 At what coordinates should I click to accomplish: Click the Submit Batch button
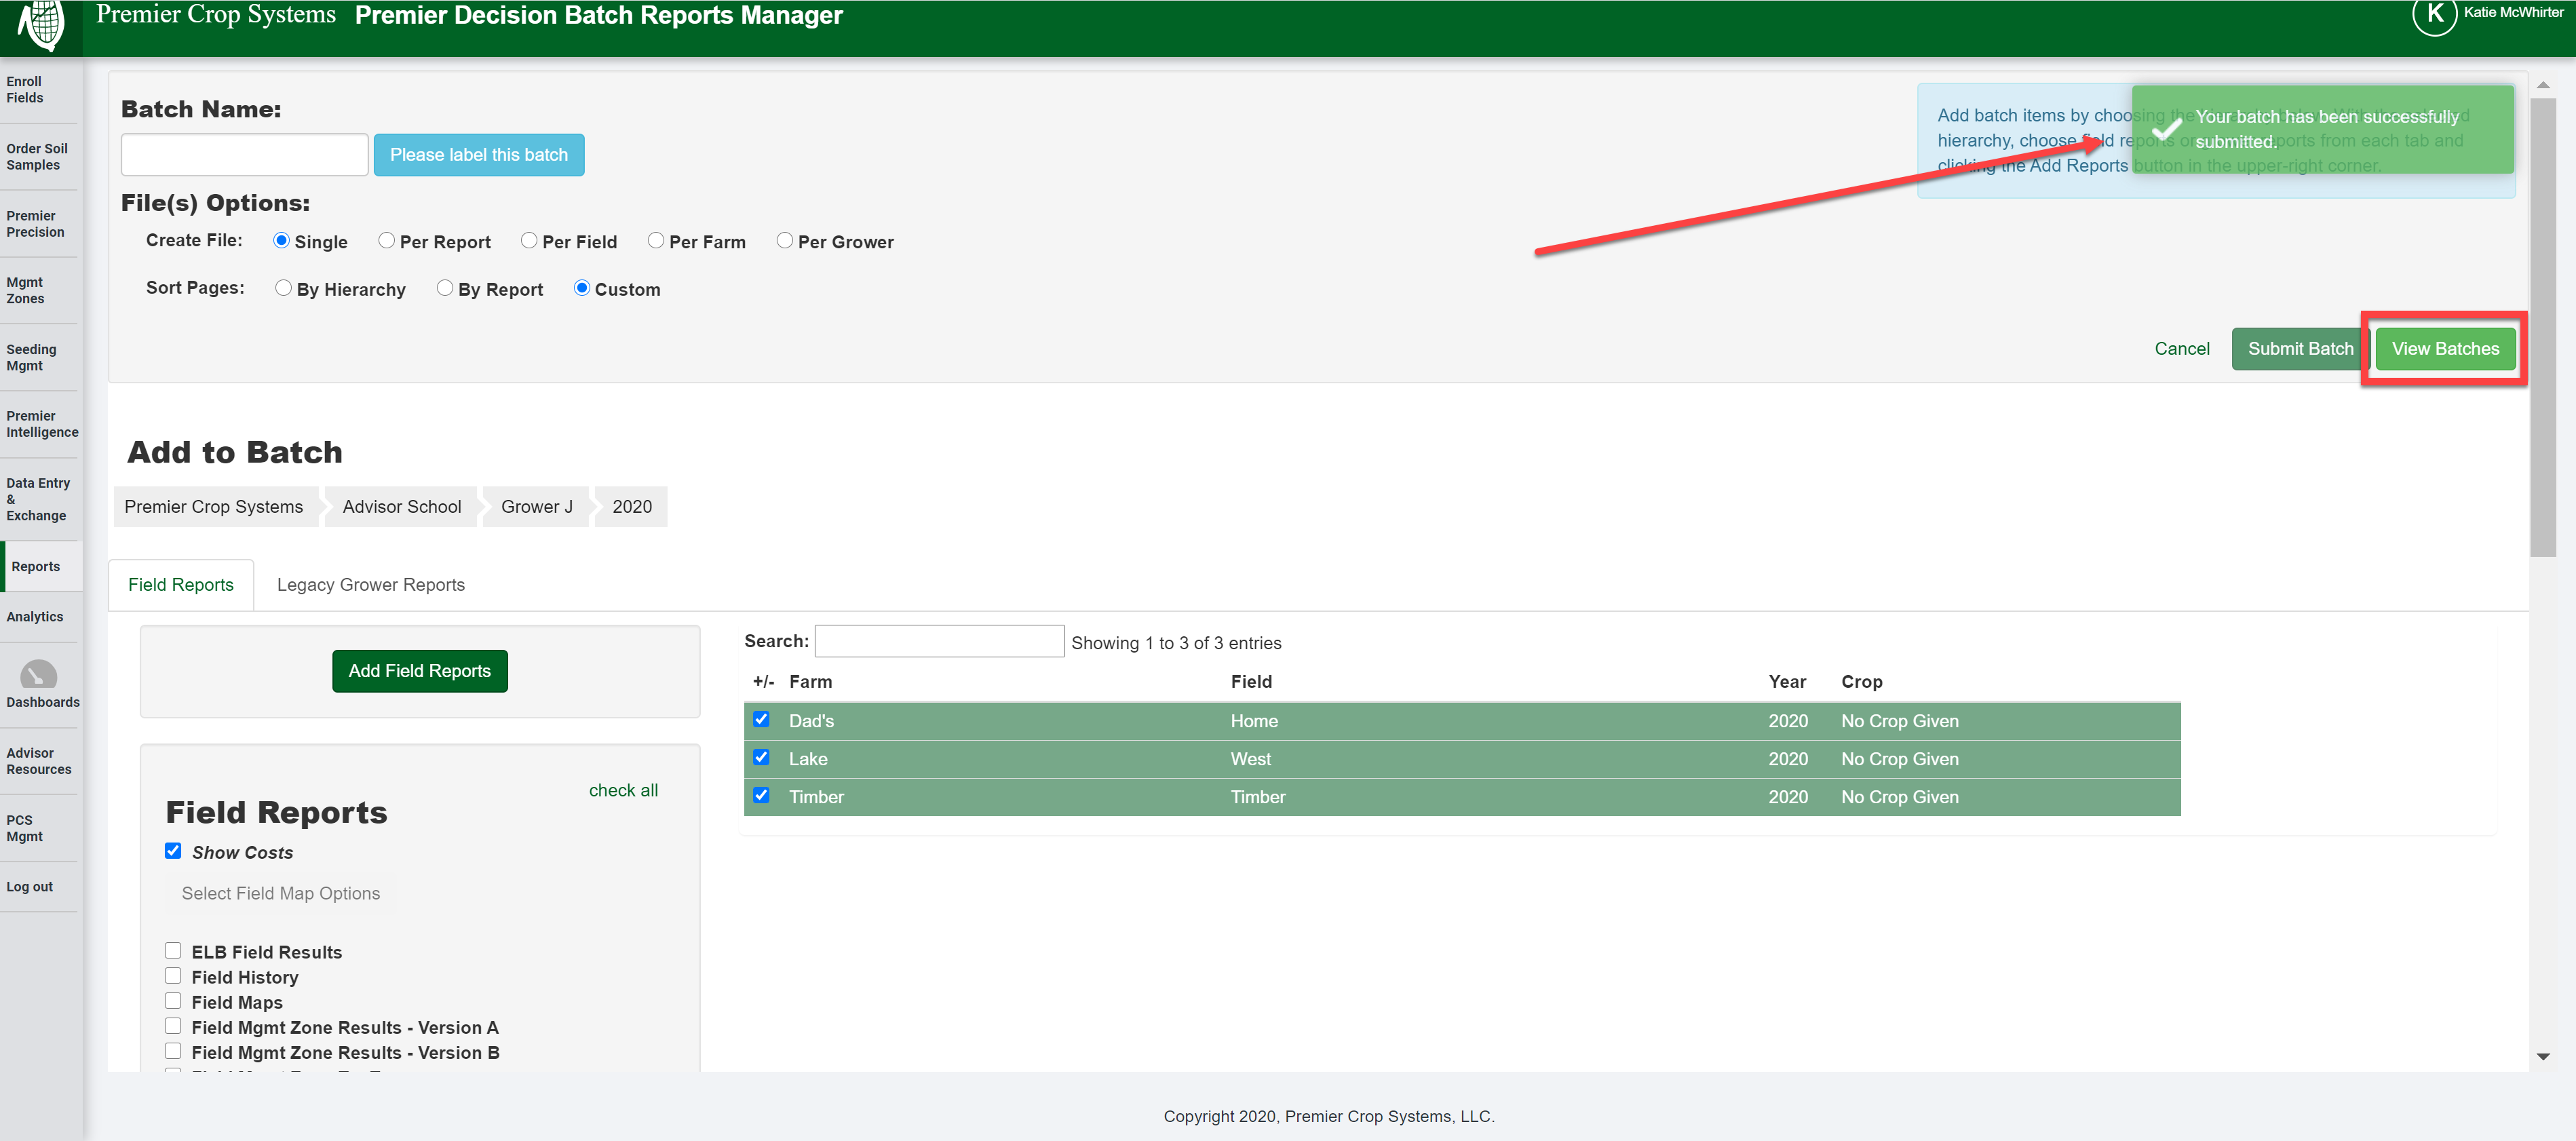pyautogui.click(x=2300, y=348)
